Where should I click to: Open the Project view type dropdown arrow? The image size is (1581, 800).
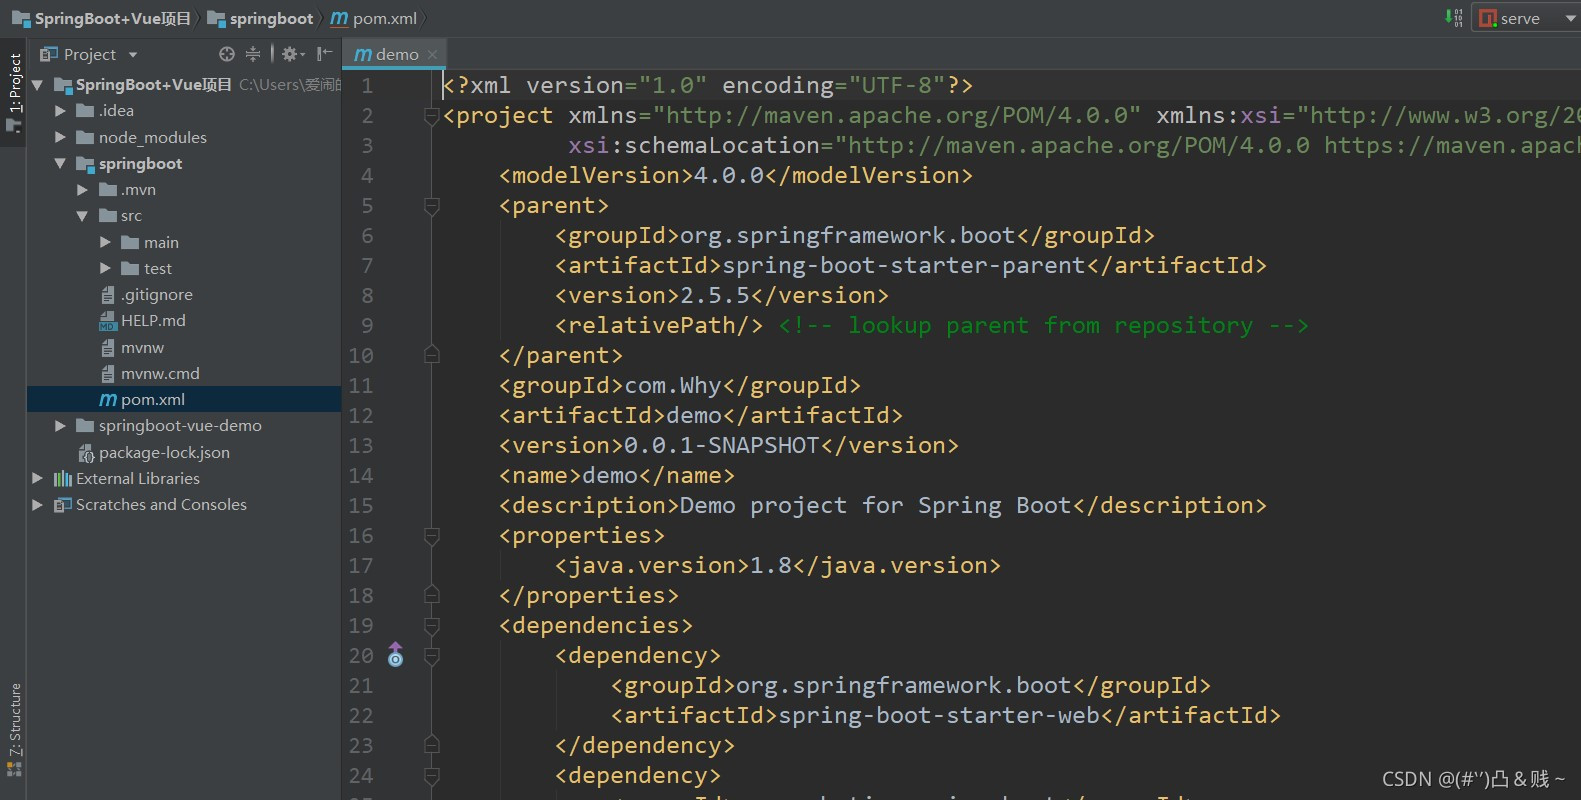click(x=133, y=55)
